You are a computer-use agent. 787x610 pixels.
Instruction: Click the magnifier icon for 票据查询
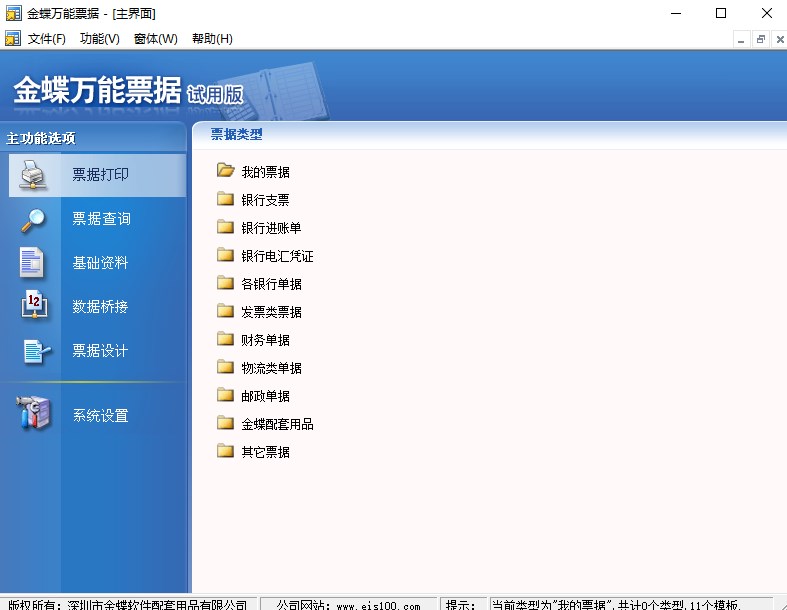click(x=33, y=219)
